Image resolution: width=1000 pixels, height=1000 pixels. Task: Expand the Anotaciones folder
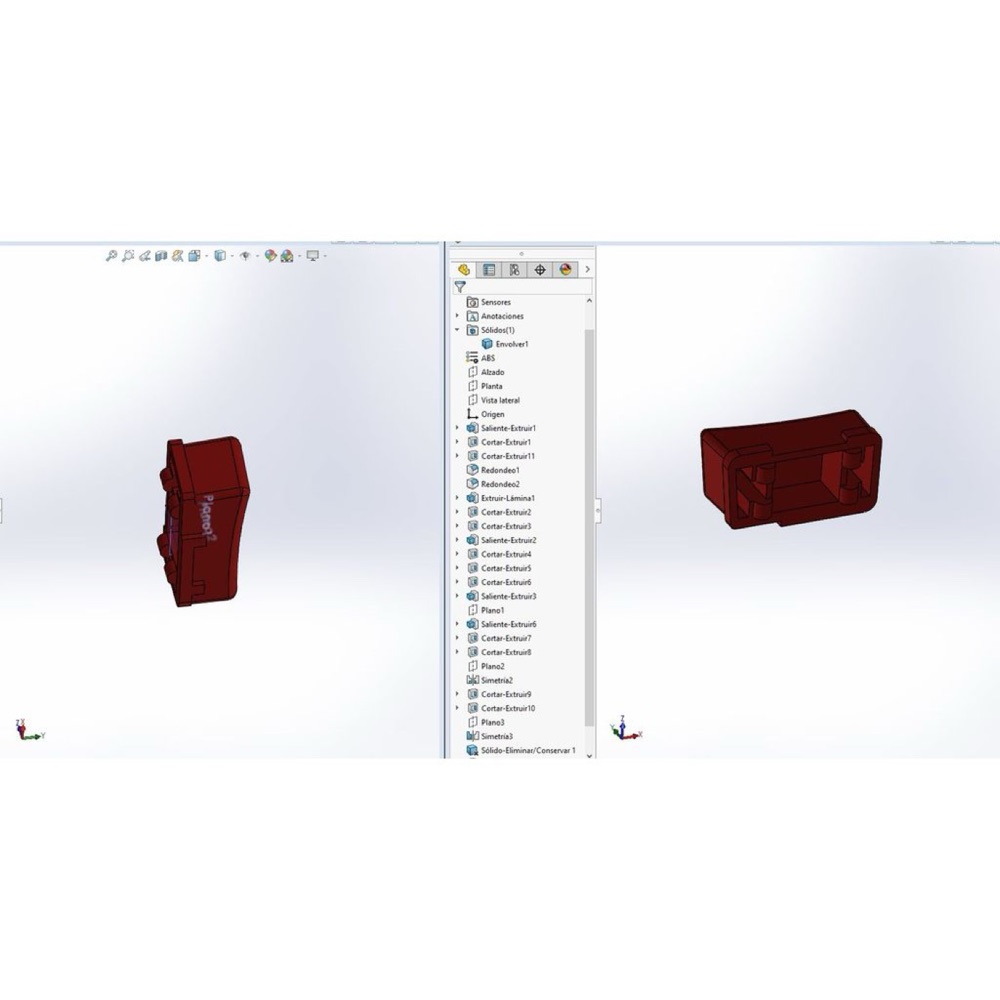click(457, 316)
